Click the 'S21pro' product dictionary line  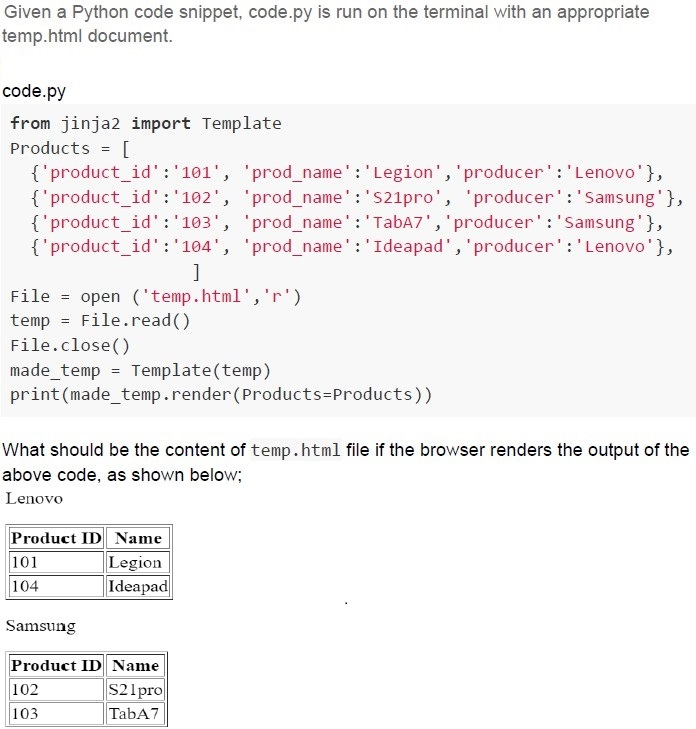click(x=357, y=198)
